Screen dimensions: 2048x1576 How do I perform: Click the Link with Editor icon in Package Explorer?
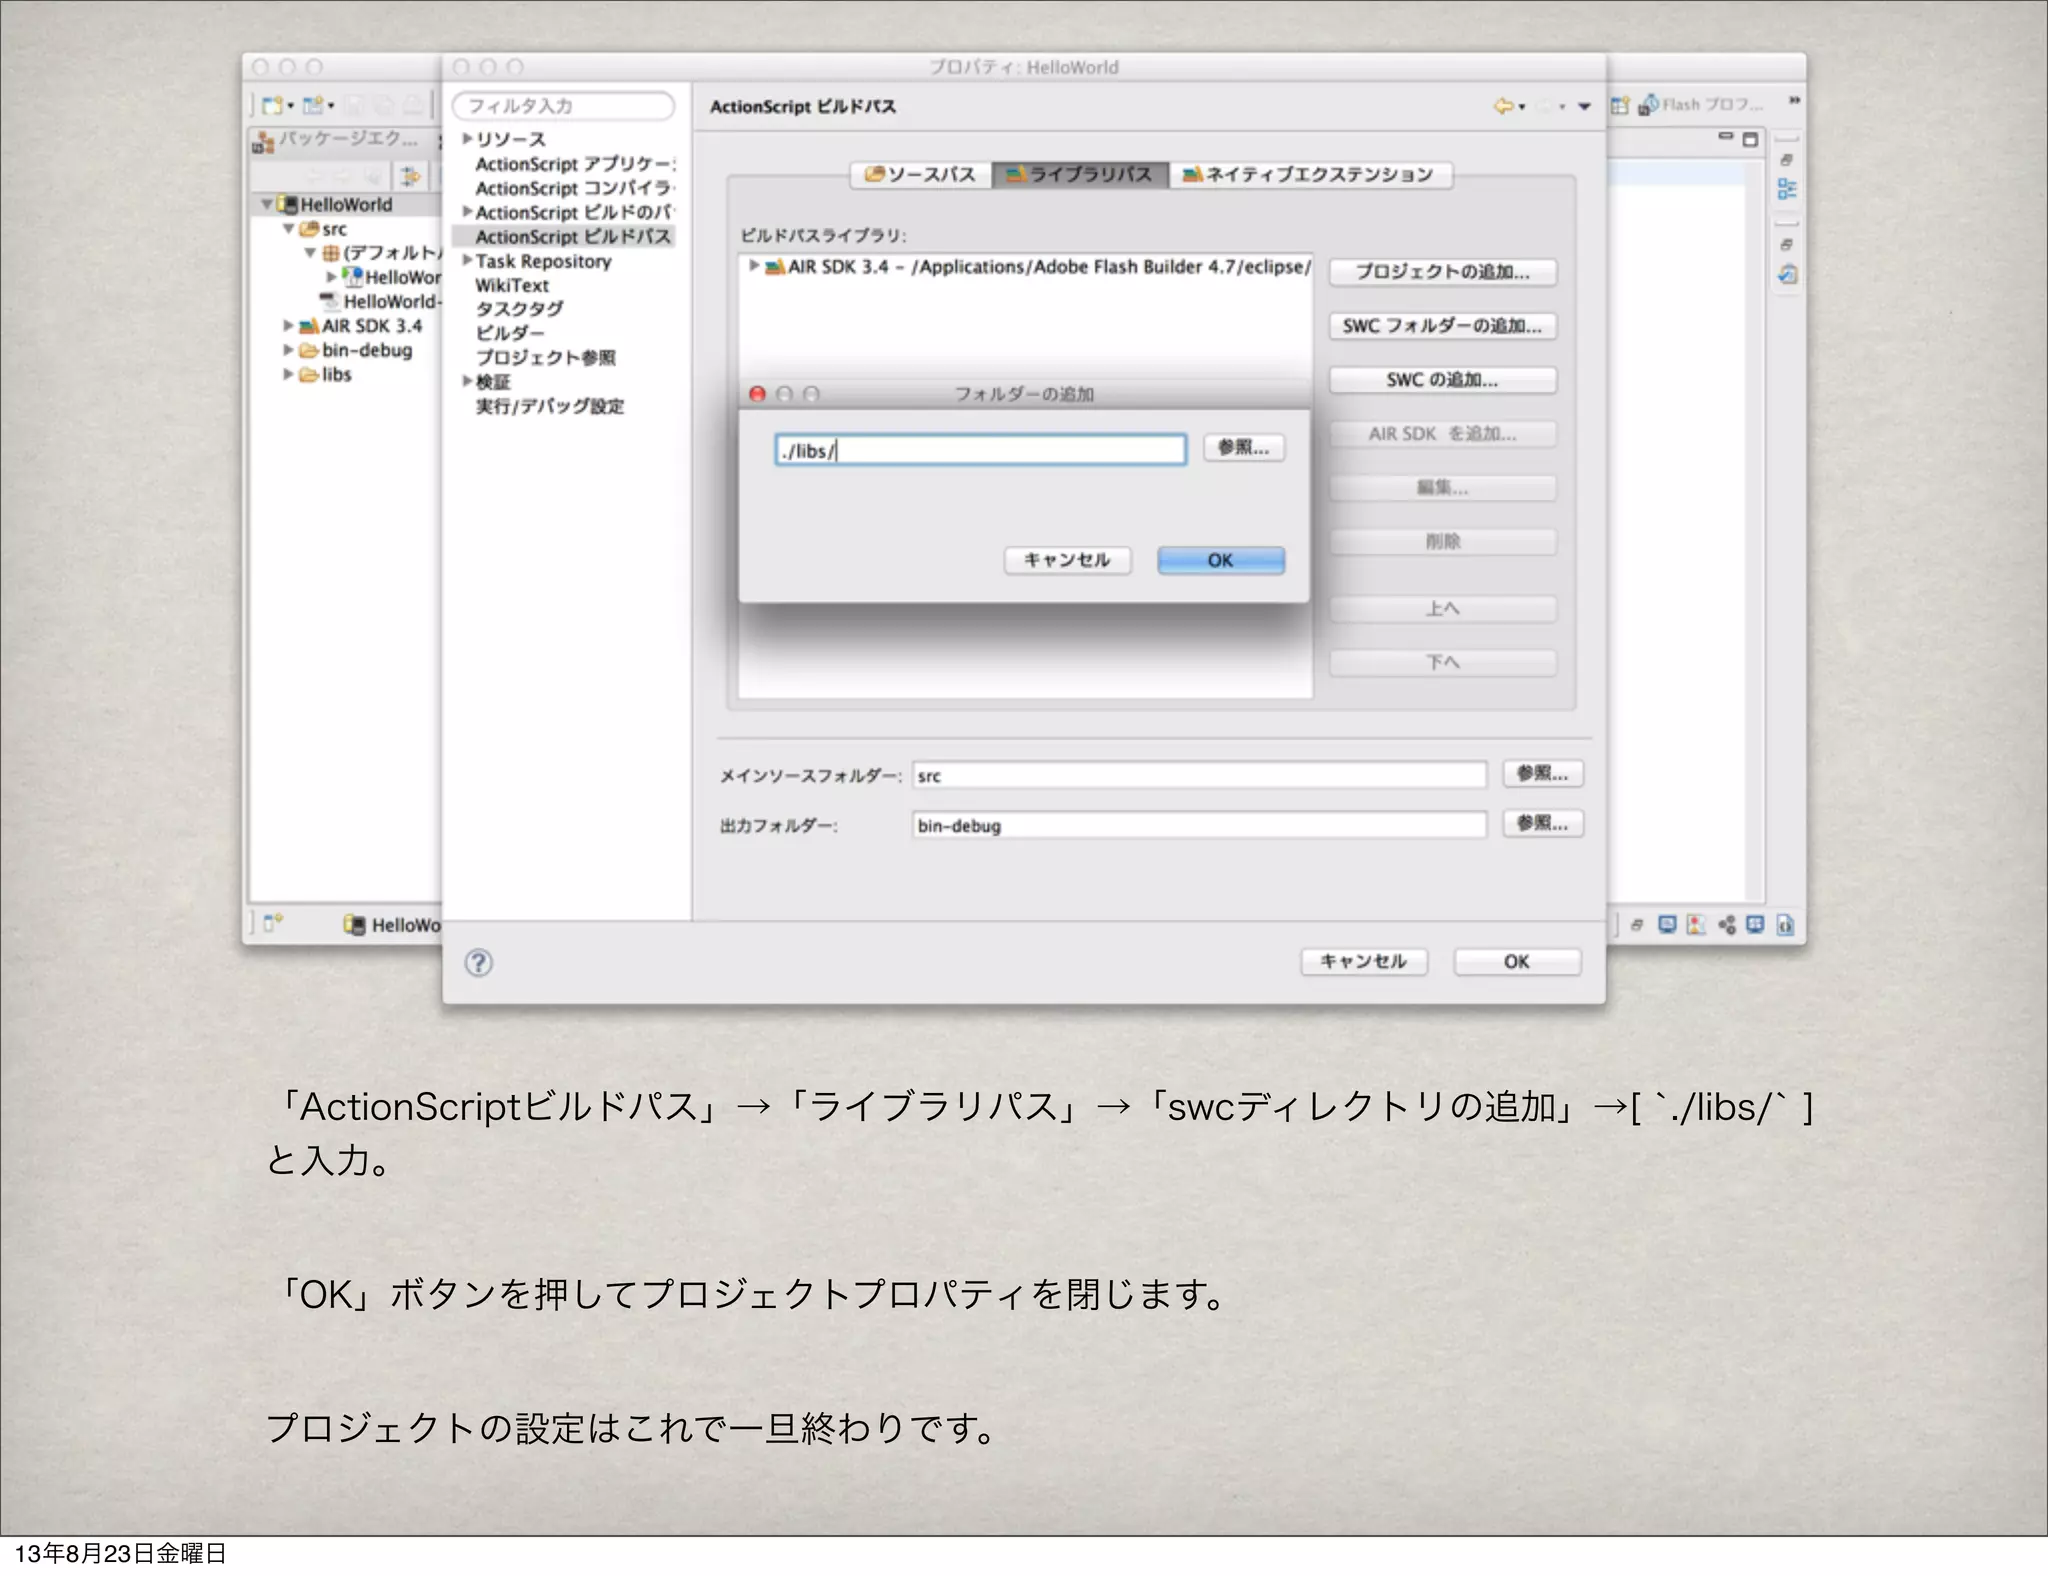coord(410,177)
